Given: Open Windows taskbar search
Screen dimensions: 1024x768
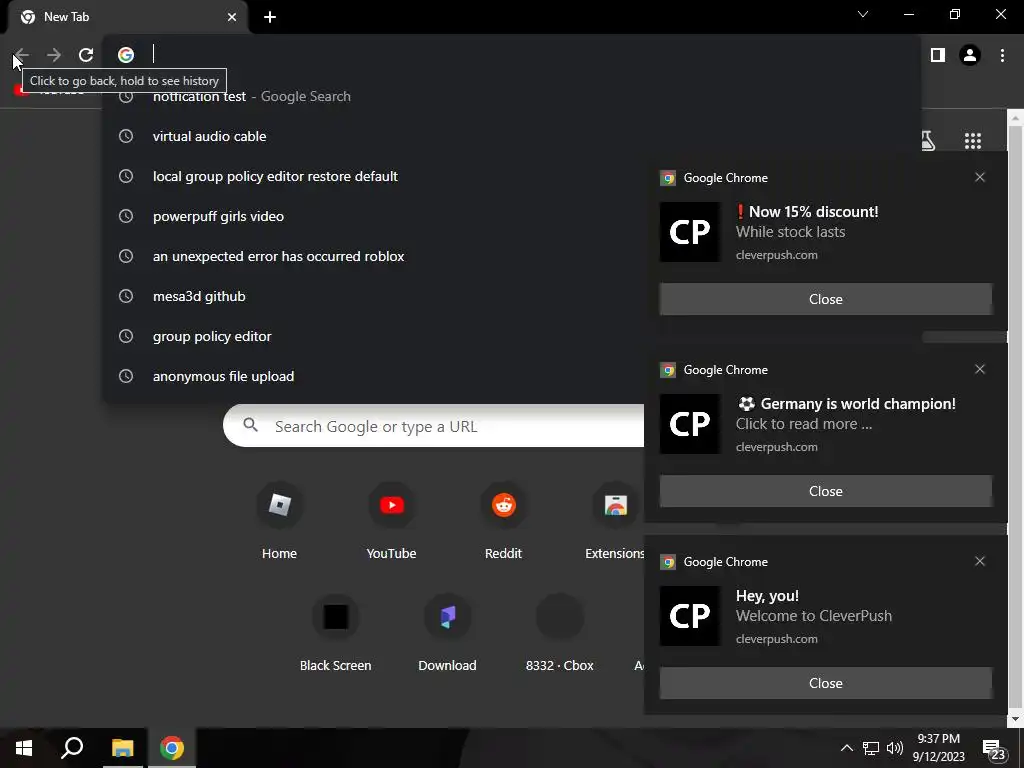Looking at the screenshot, I should (x=72, y=748).
